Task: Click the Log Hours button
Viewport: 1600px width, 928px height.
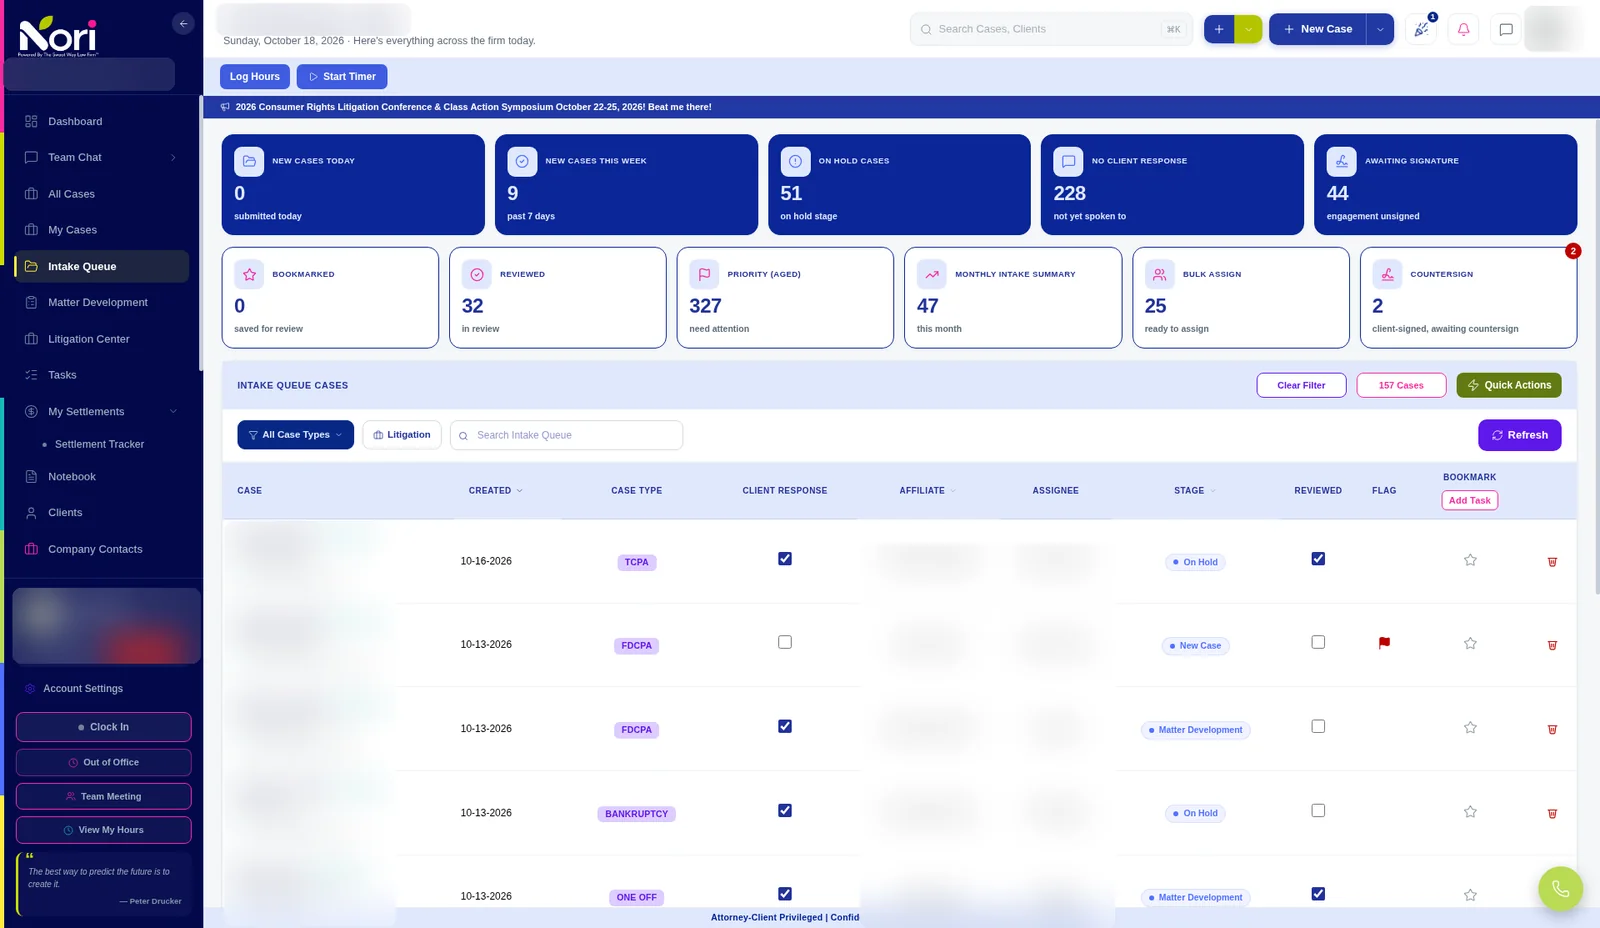Action: pyautogui.click(x=255, y=77)
